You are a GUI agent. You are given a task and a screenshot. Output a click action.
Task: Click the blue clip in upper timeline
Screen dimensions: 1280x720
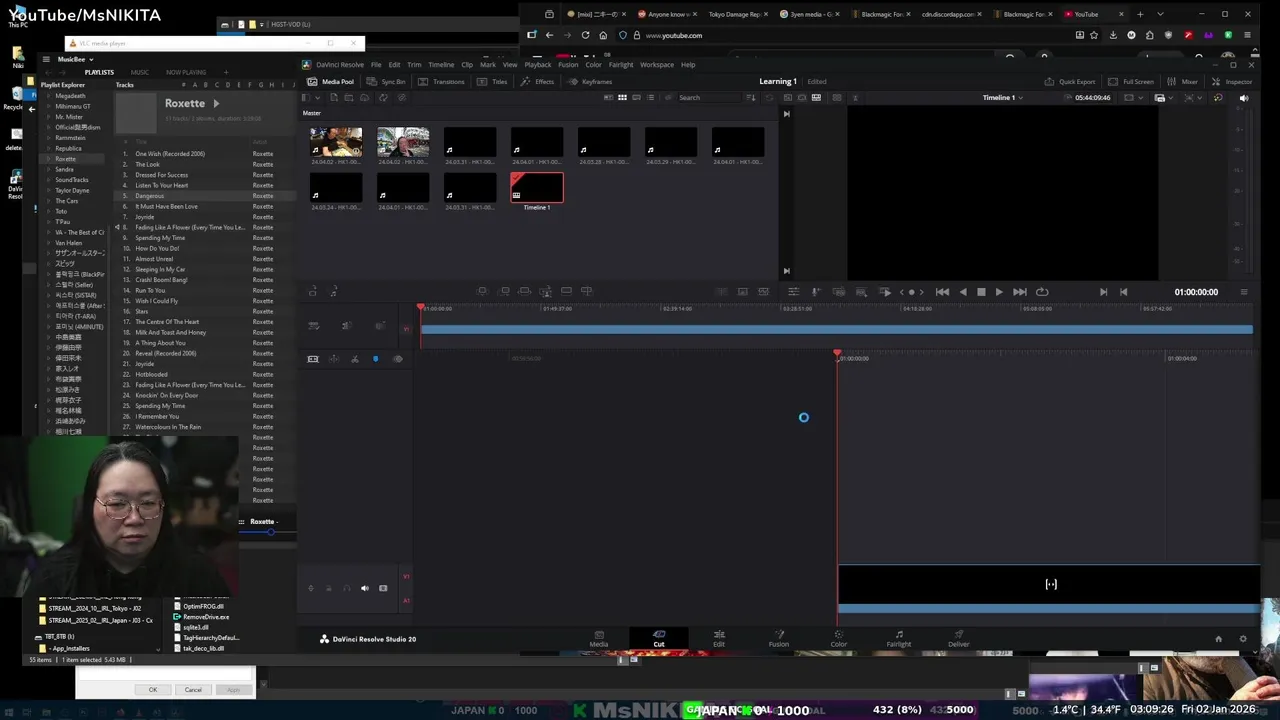point(836,329)
